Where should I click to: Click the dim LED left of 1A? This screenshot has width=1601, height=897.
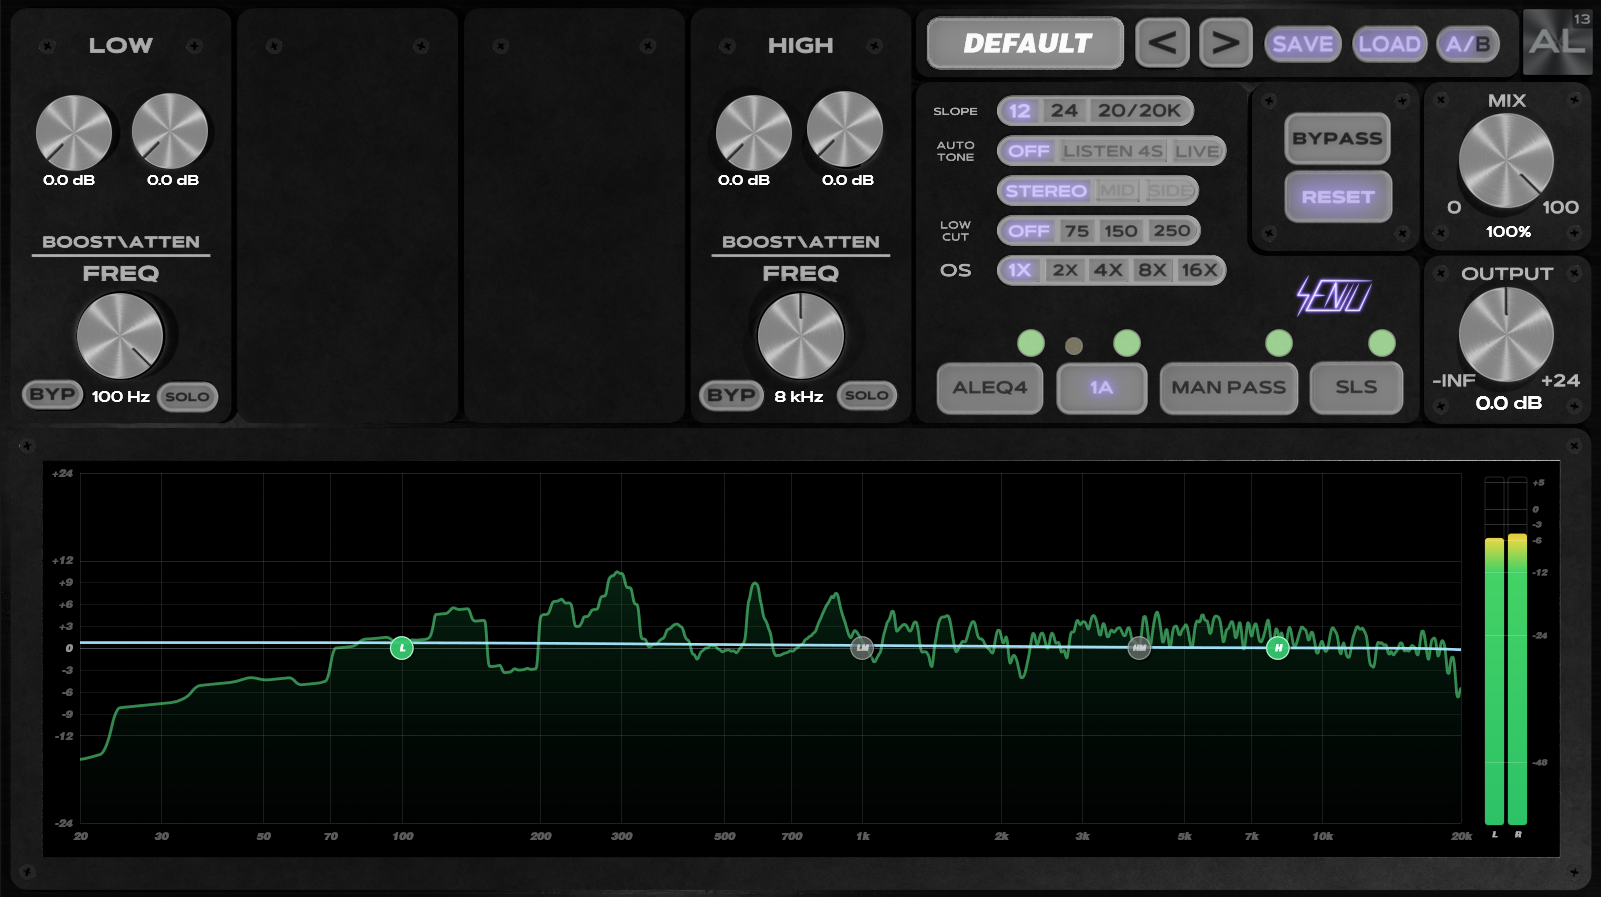pyautogui.click(x=1074, y=346)
